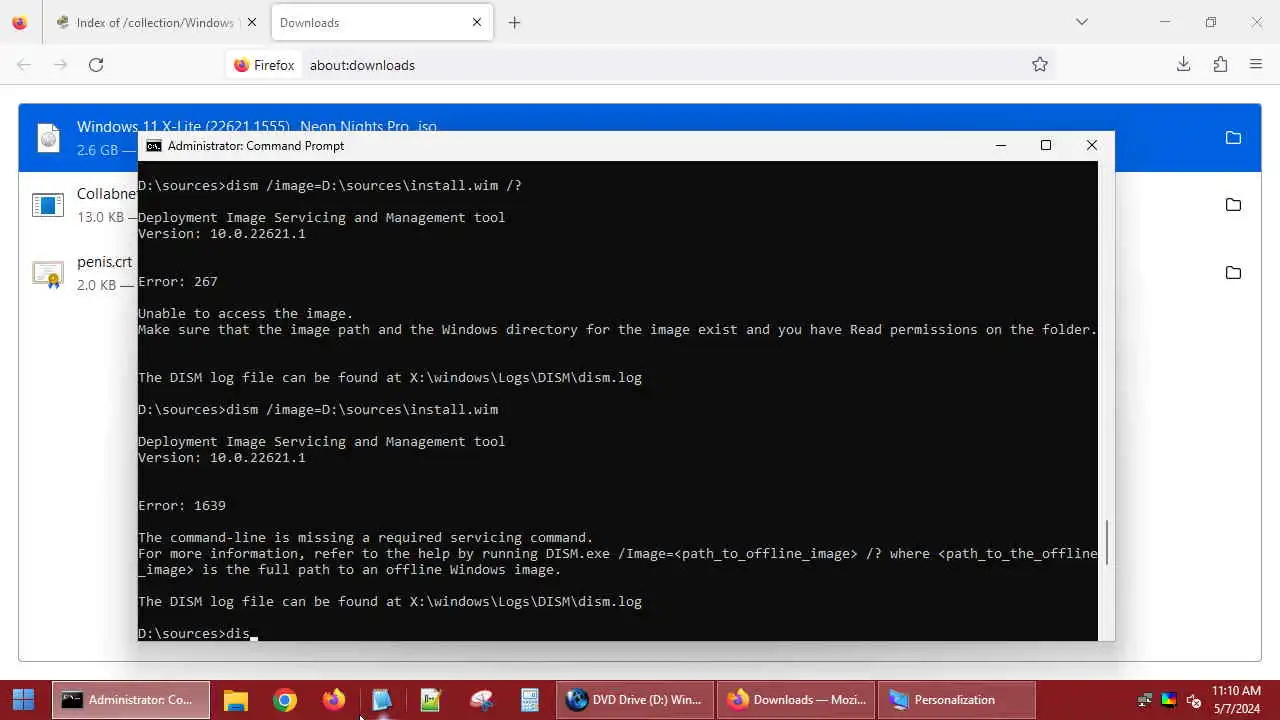Click the Windows 11 X-Lite ISO file icon
The image size is (1280, 720).
pos(48,138)
